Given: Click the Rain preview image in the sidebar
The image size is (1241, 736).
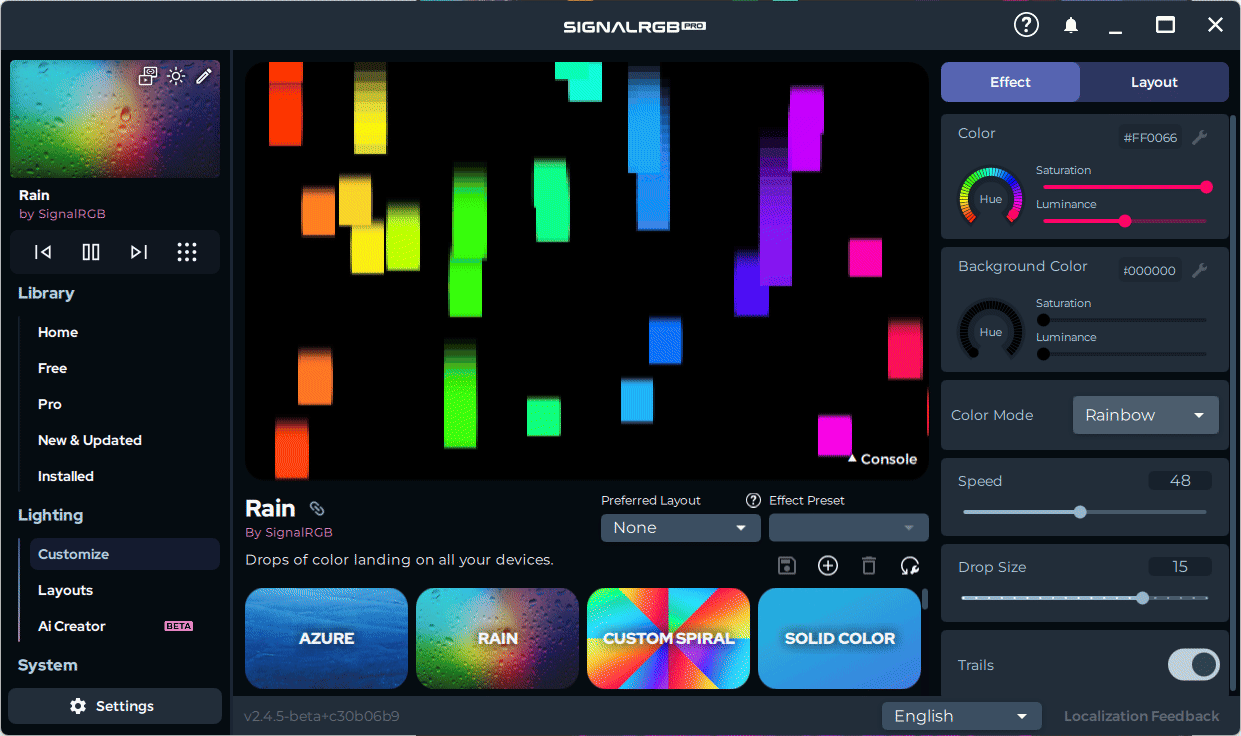Looking at the screenshot, I should (x=115, y=119).
